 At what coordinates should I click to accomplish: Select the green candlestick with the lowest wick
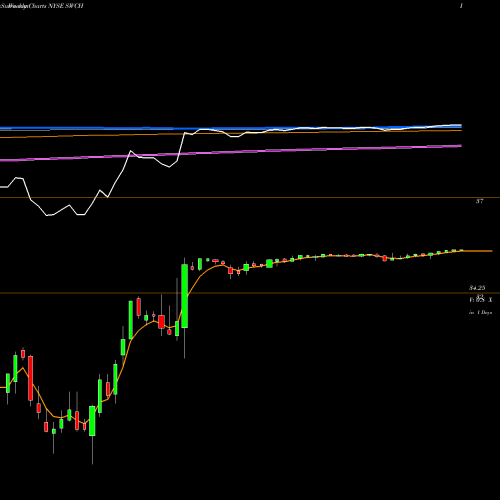coord(92,421)
